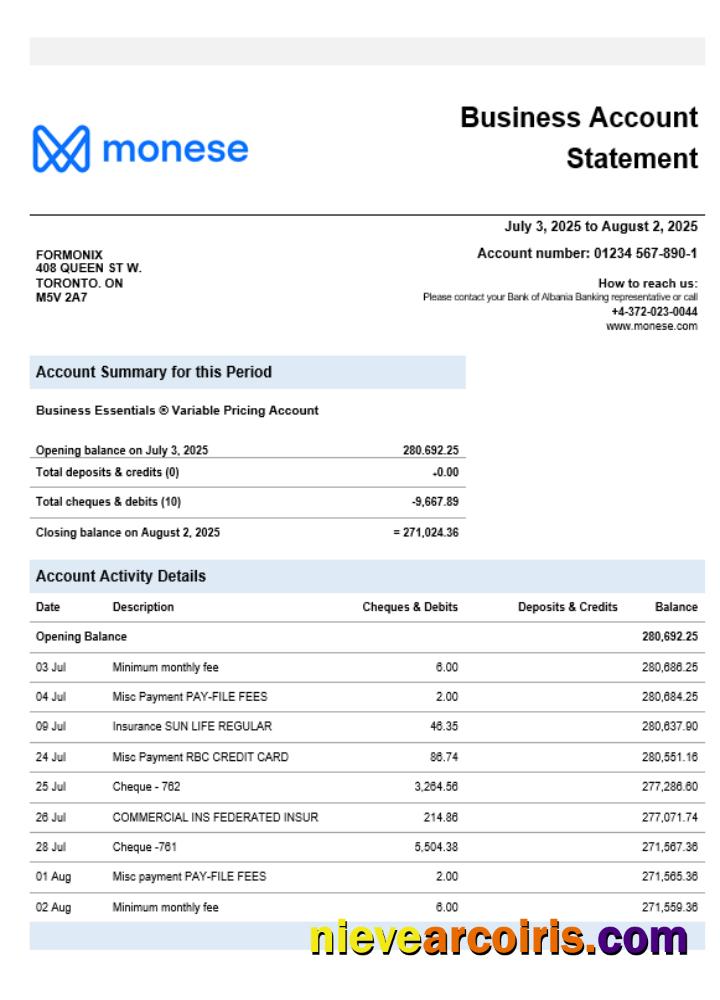The width and height of the screenshot is (720, 1000).
Task: Select the COMMERCIAL INS FEDERATED INSUR entry
Action: pyautogui.click(x=215, y=817)
